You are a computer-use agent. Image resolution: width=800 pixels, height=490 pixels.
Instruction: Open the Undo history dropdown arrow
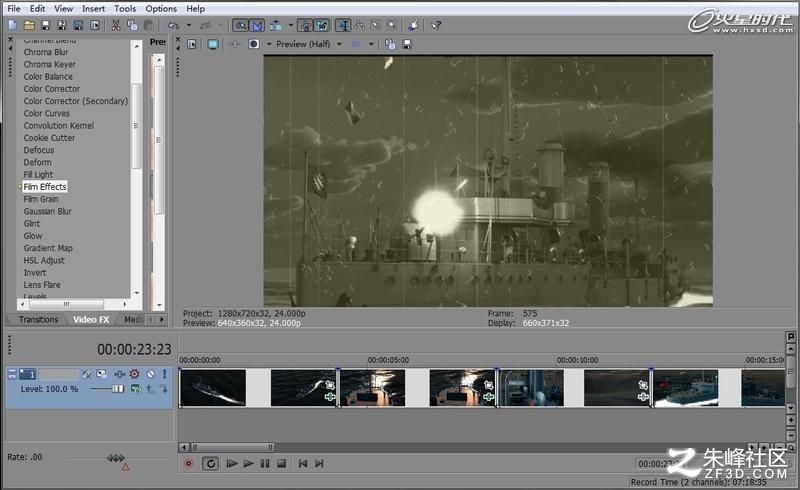coord(188,25)
